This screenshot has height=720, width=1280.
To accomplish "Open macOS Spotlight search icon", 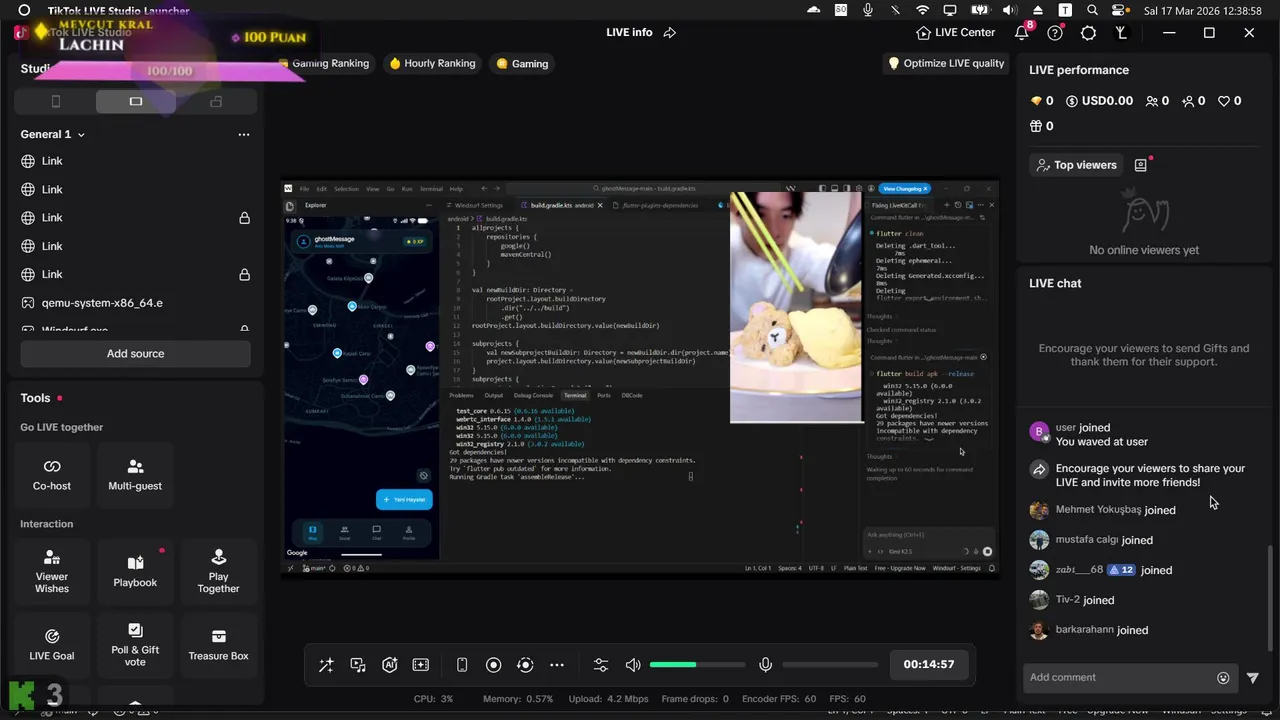I will [1093, 10].
